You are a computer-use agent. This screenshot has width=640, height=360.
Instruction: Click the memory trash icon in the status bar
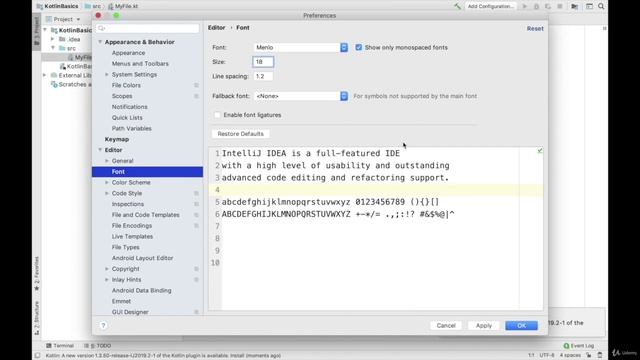(600, 355)
